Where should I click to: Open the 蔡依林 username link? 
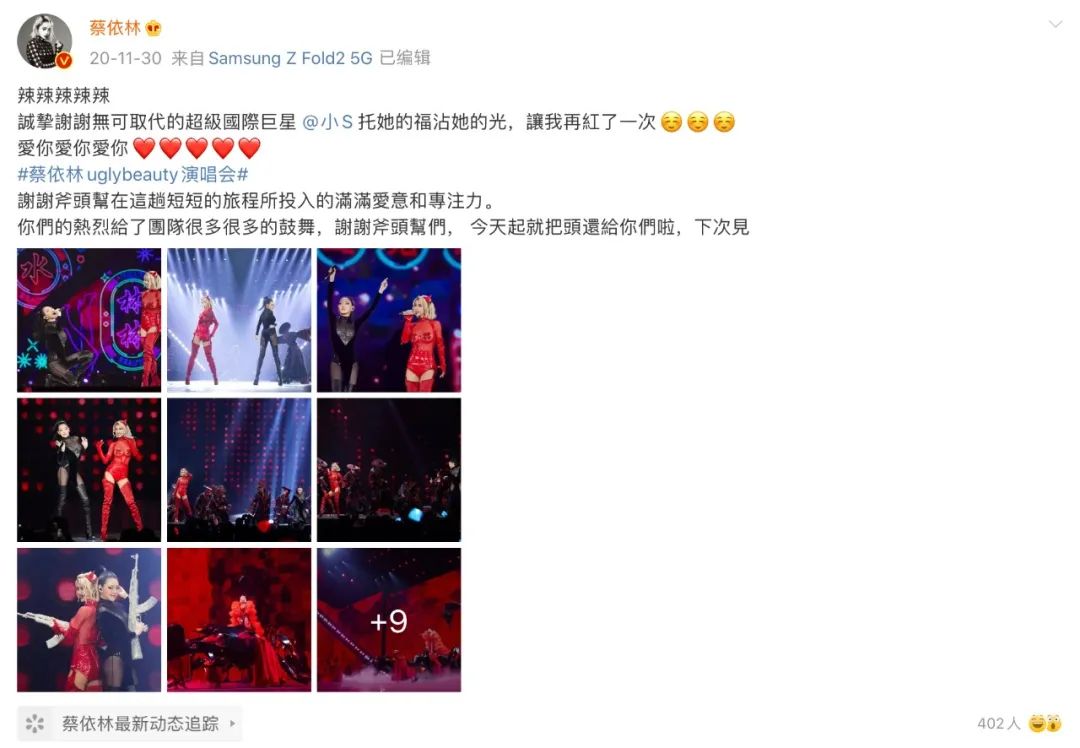pyautogui.click(x=114, y=28)
